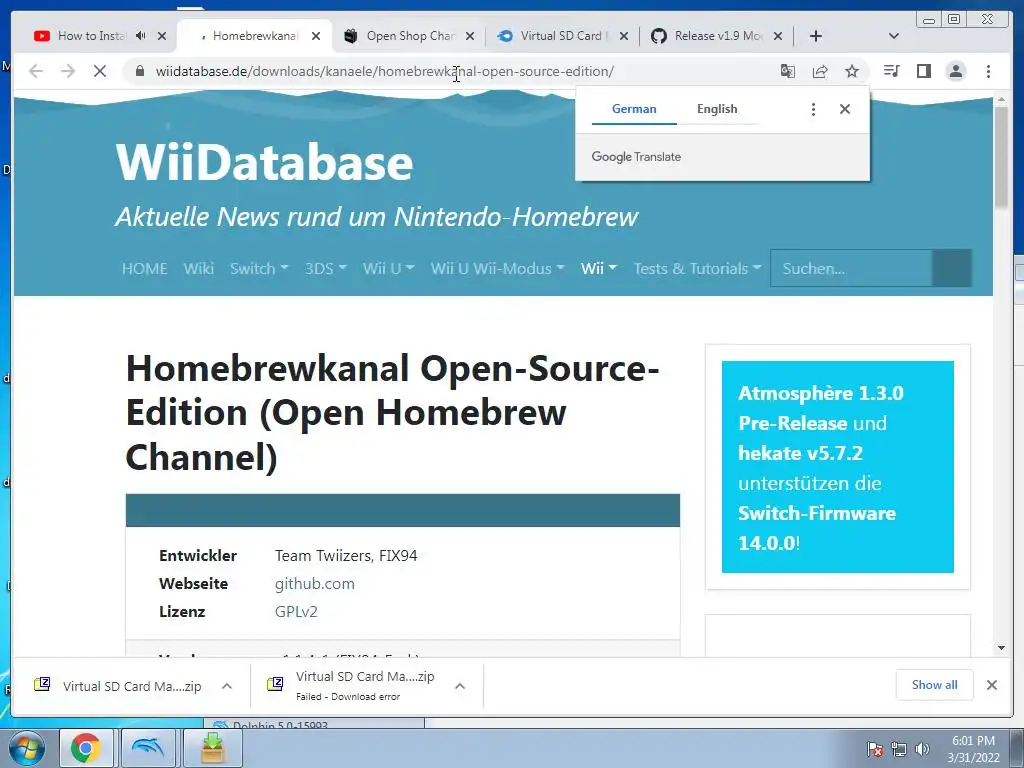Open the Chrome profile avatar
The width and height of the screenshot is (1024, 768).
click(955, 71)
